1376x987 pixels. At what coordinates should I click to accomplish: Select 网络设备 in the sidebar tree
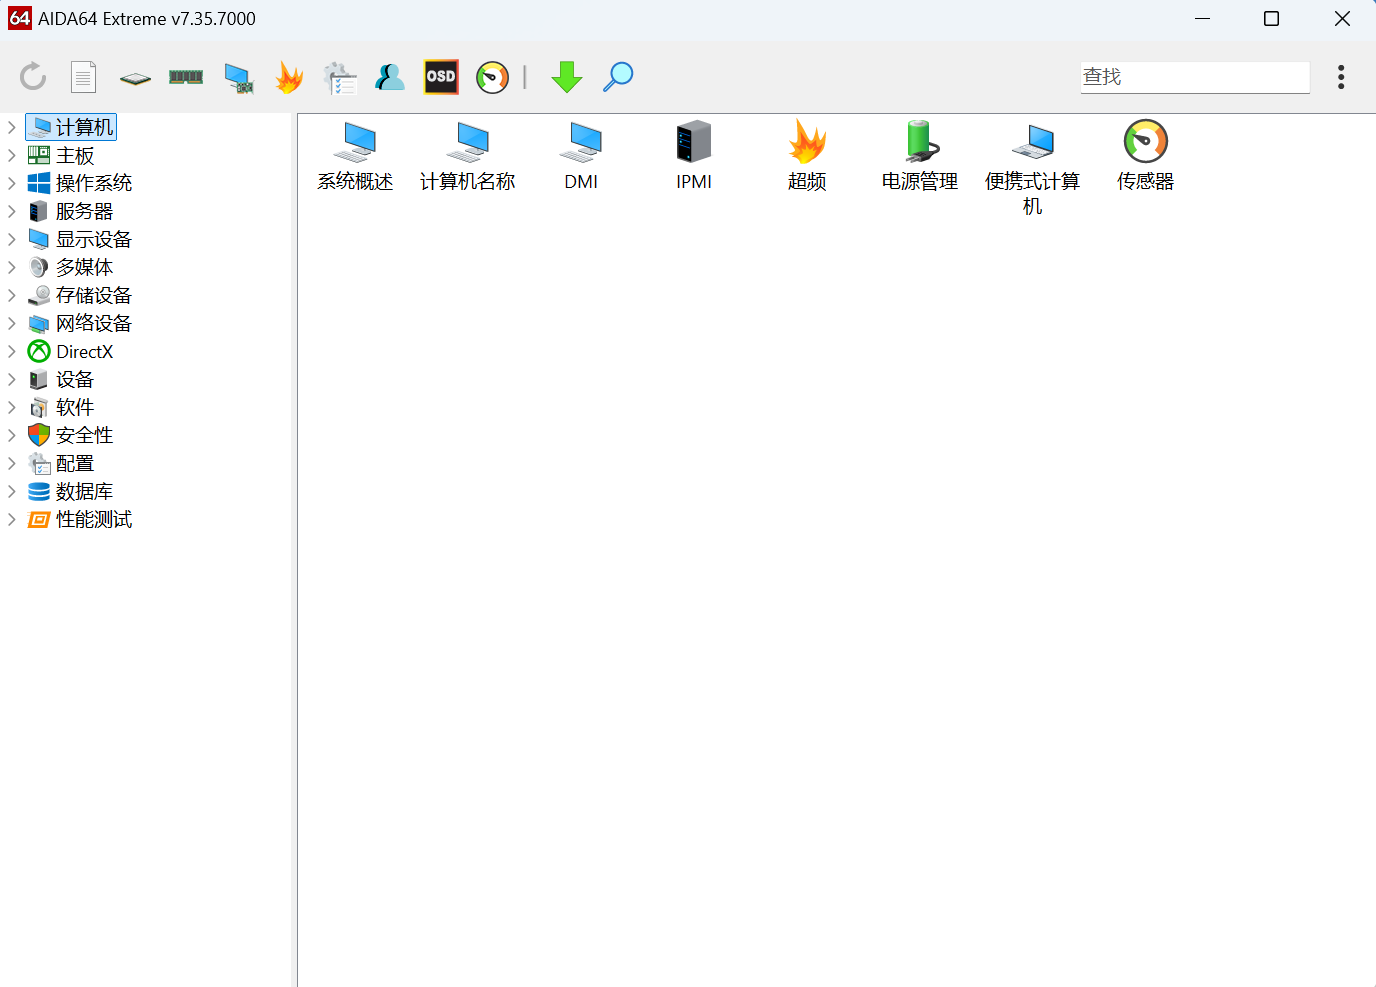tap(80, 323)
